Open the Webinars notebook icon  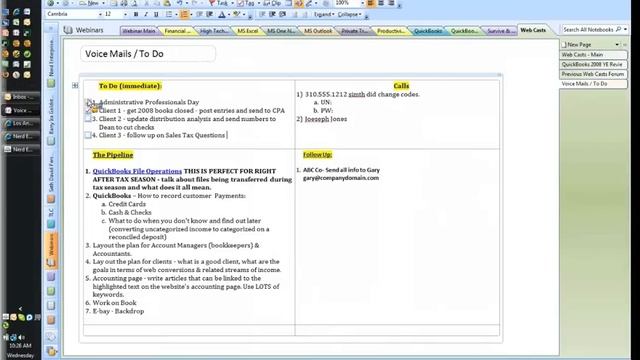point(68,30)
